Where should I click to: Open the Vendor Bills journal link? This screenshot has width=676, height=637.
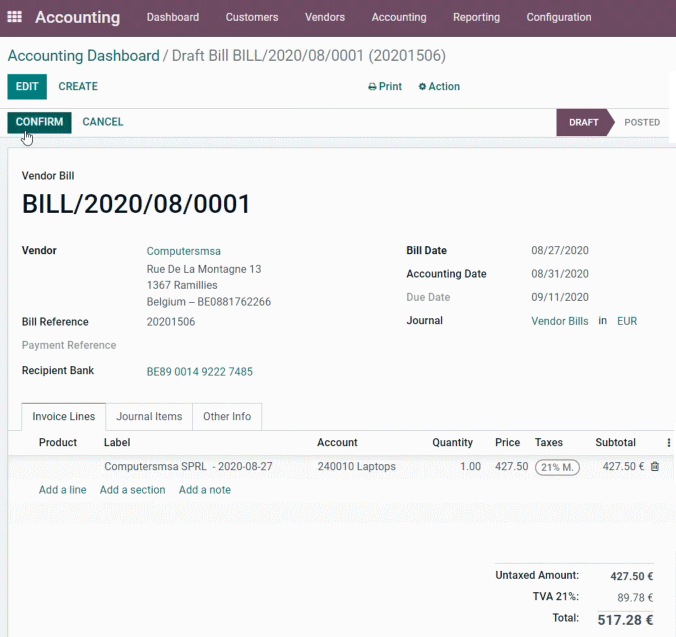(560, 321)
